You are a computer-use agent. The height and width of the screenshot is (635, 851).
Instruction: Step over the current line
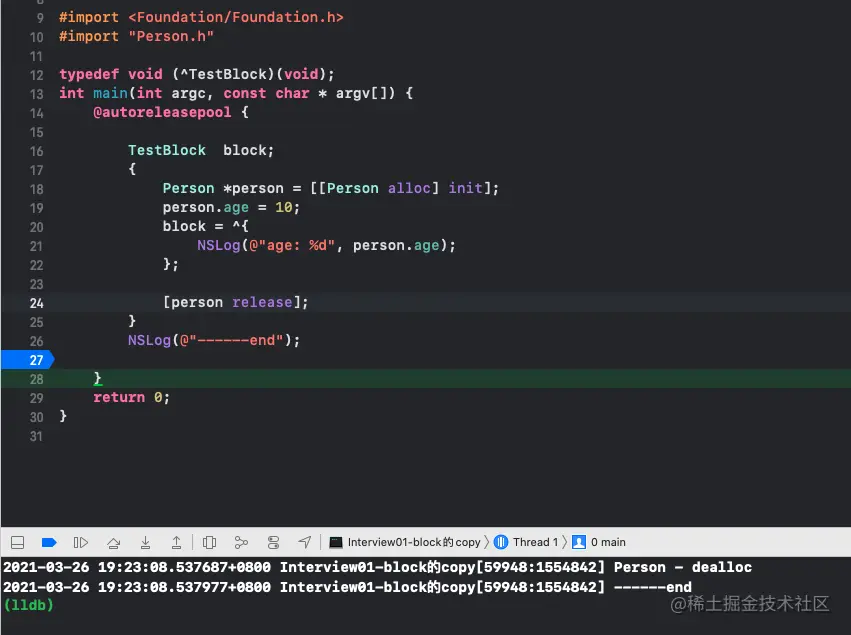[x=113, y=542]
